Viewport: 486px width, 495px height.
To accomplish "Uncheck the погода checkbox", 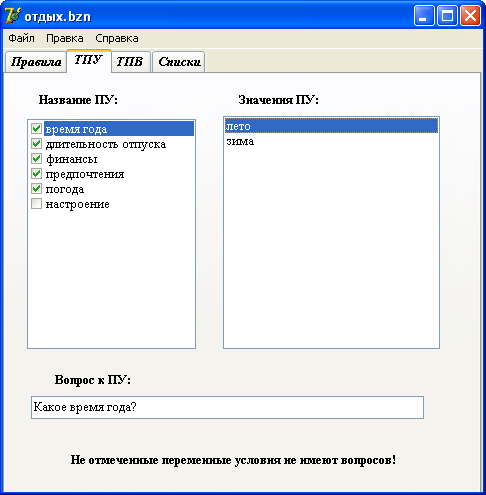I will point(36,189).
